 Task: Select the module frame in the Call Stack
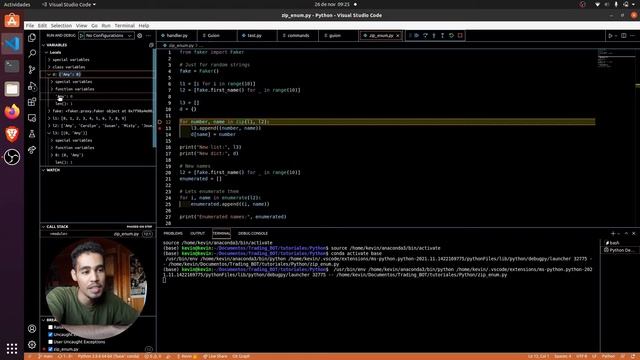[x=98, y=234]
